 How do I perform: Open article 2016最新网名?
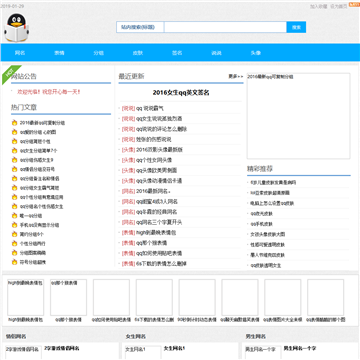[153, 191]
